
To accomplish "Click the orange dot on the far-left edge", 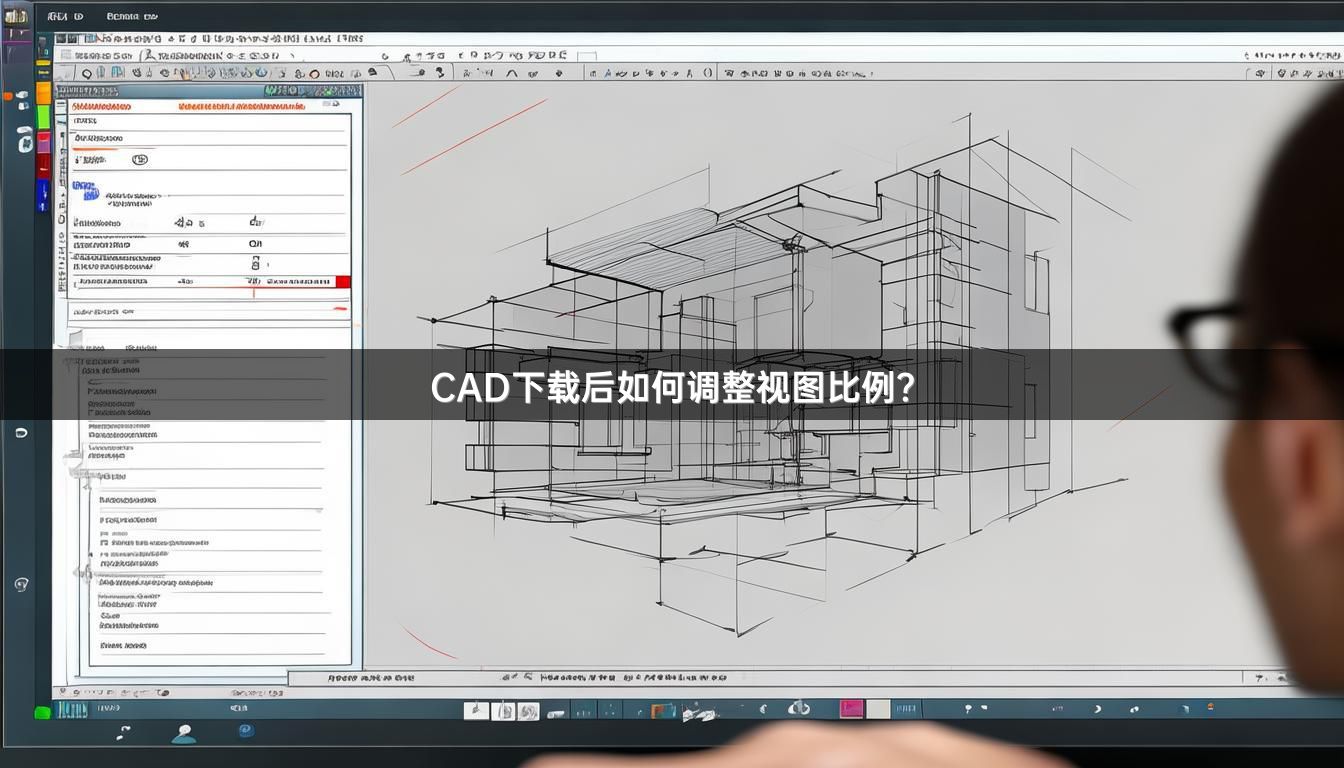I will click(x=8, y=97).
